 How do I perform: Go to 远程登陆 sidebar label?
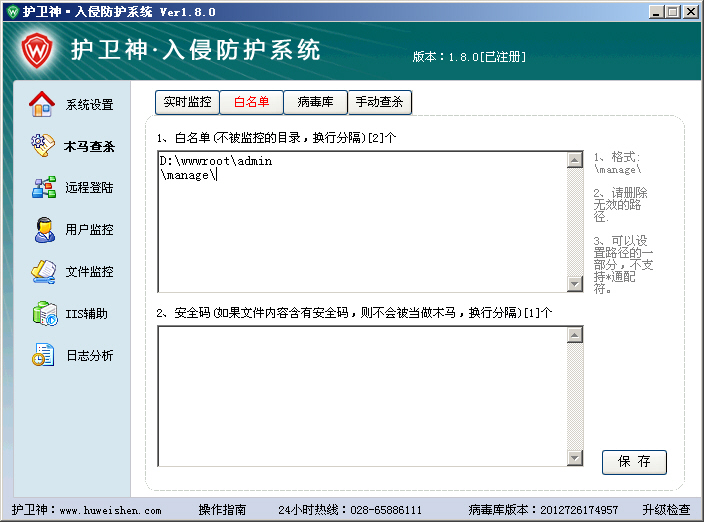(x=89, y=188)
